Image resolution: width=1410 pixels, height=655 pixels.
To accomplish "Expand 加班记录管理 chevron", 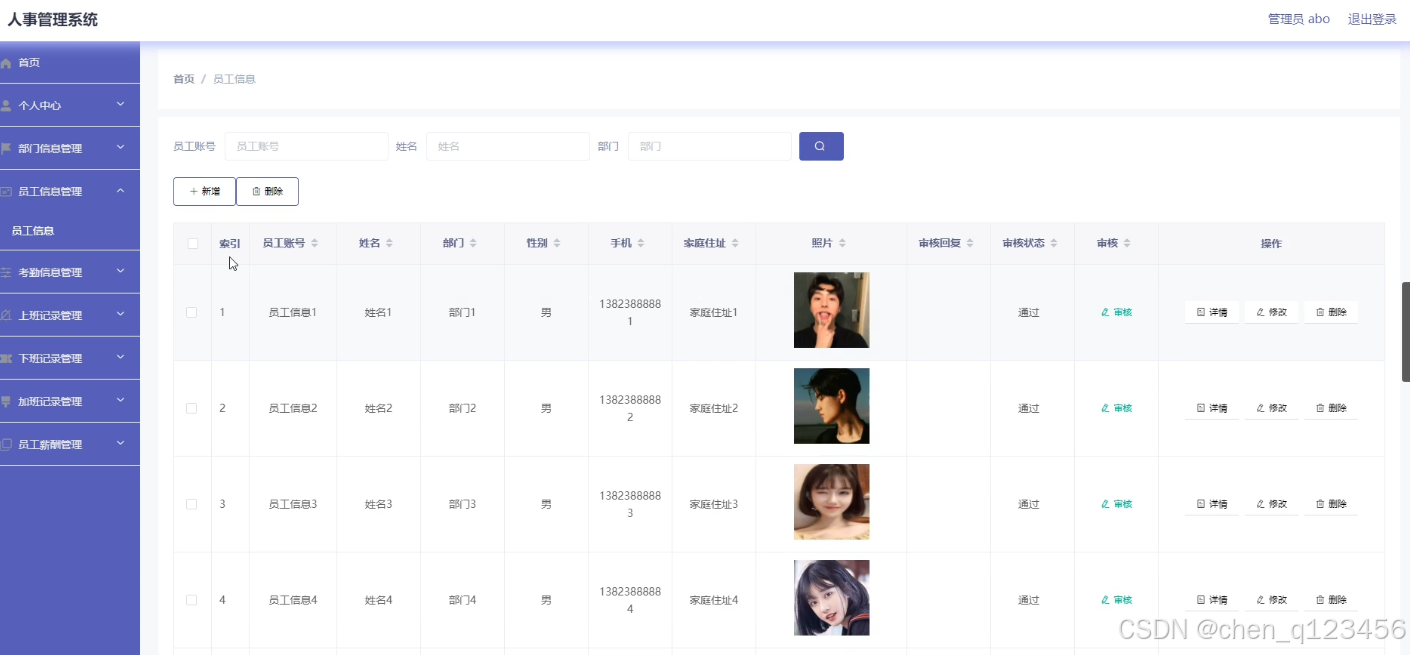I will [x=120, y=400].
